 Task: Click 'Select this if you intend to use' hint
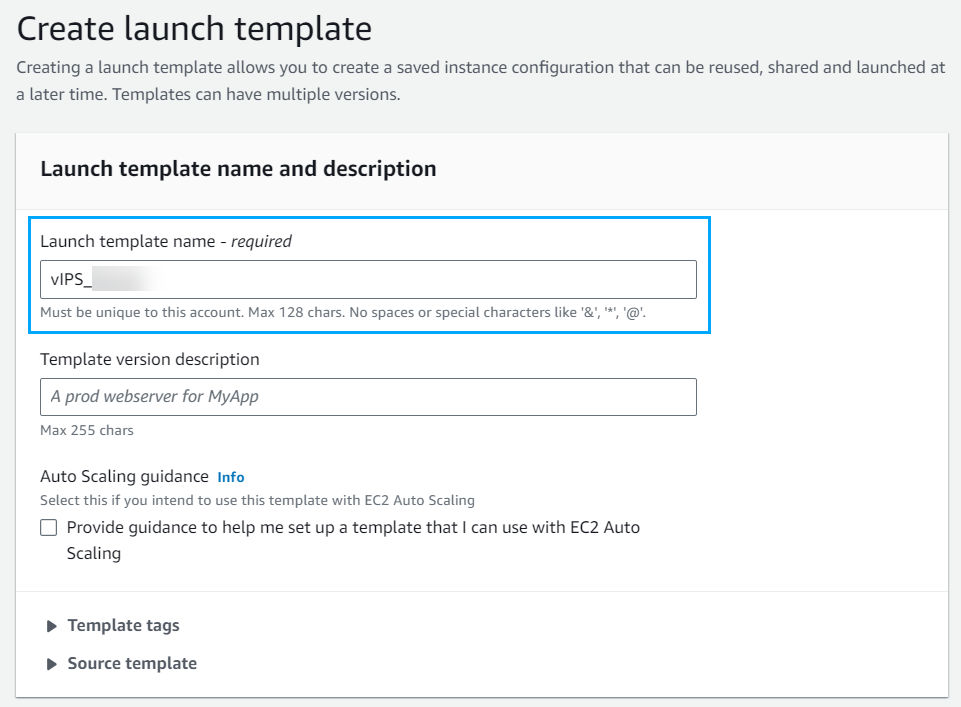(257, 501)
